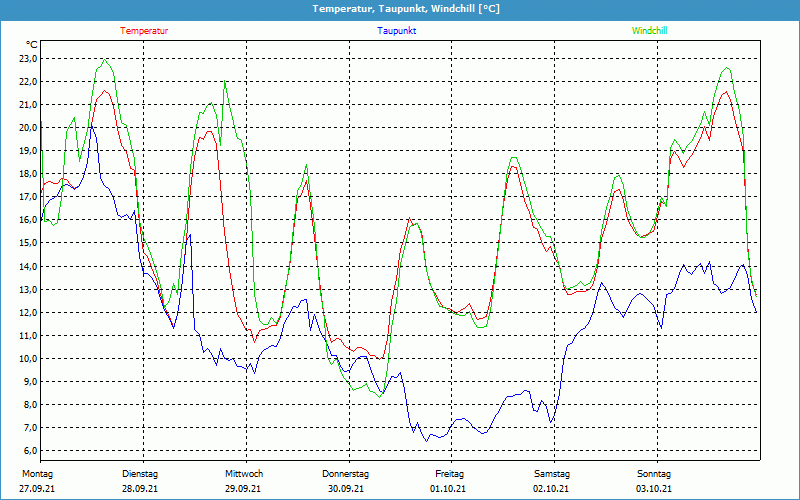Click the 30.09.21 date label
The image size is (800, 500).
click(346, 489)
